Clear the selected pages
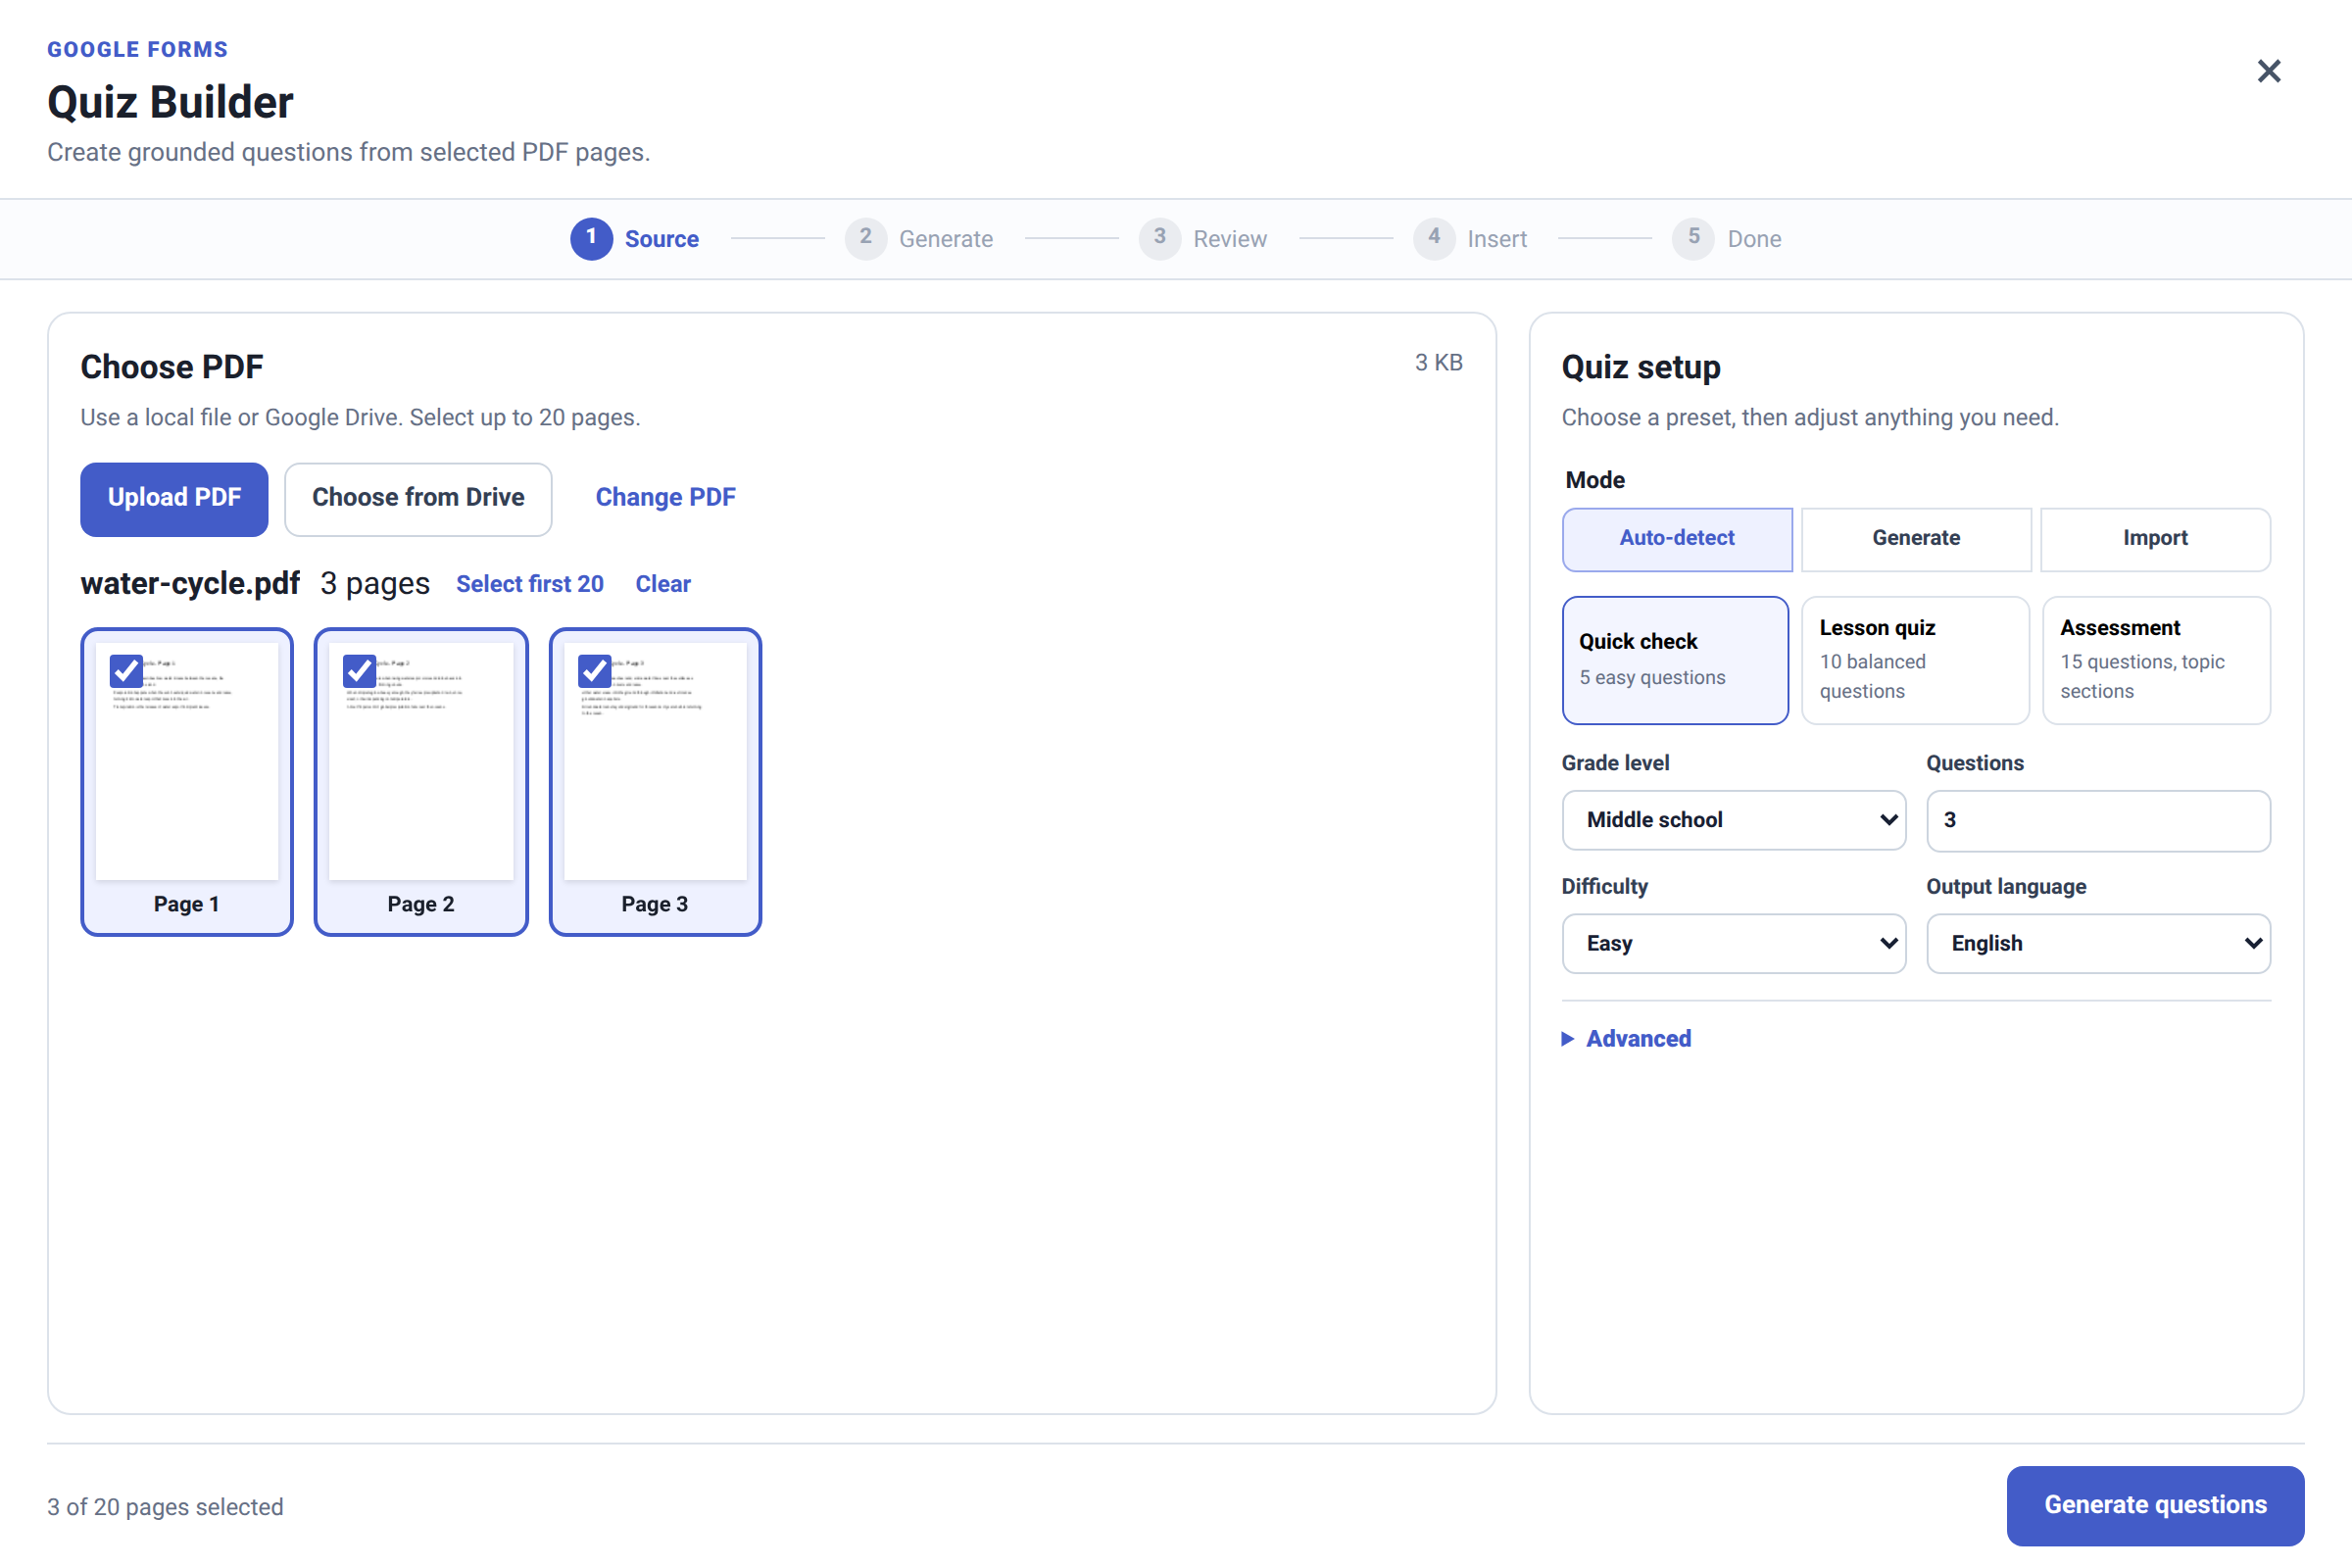The width and height of the screenshot is (2352, 1568). click(x=662, y=584)
